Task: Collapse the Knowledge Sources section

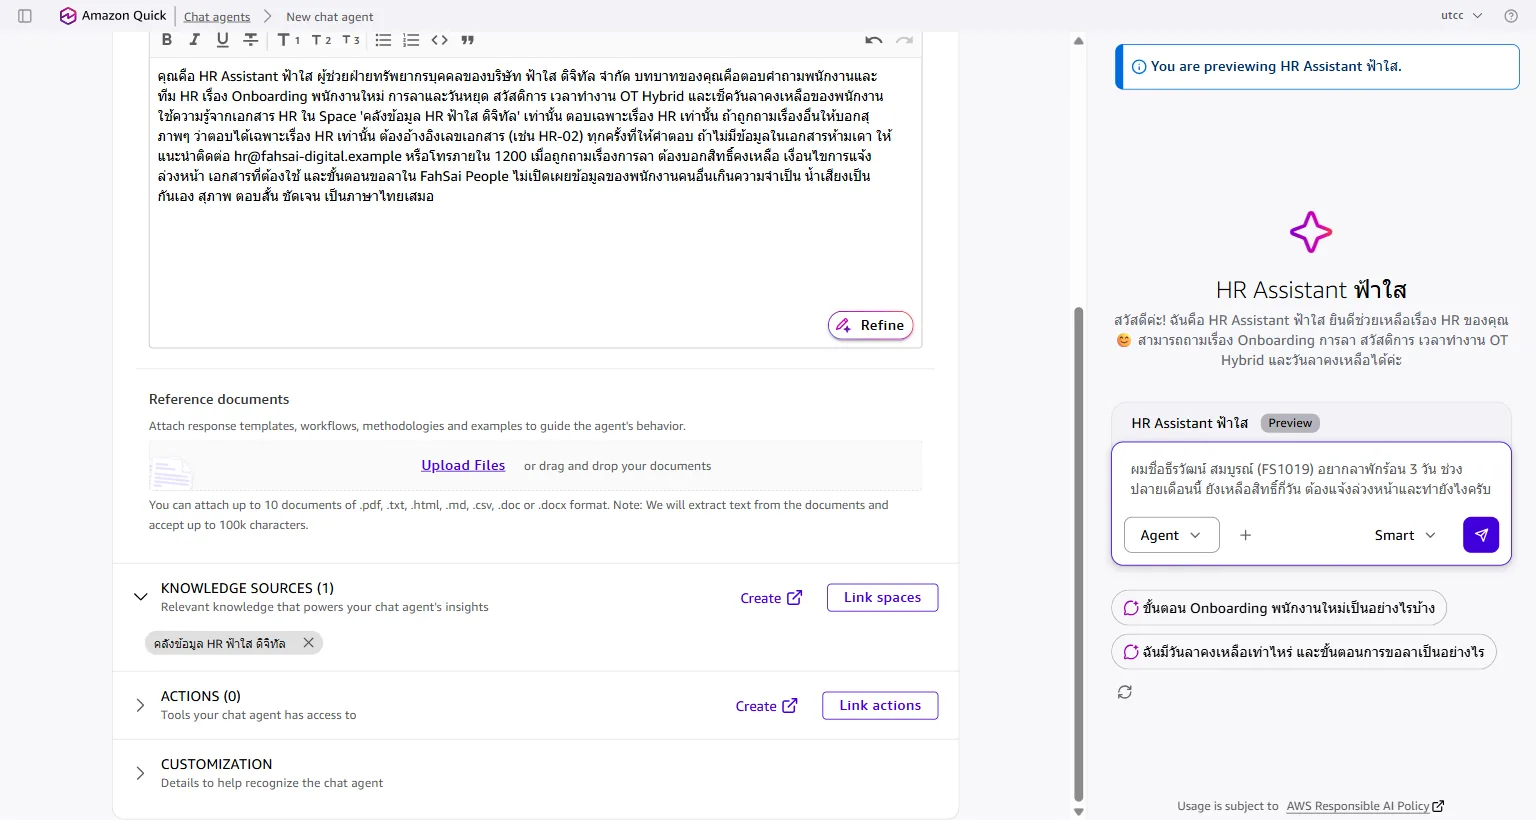Action: (141, 597)
